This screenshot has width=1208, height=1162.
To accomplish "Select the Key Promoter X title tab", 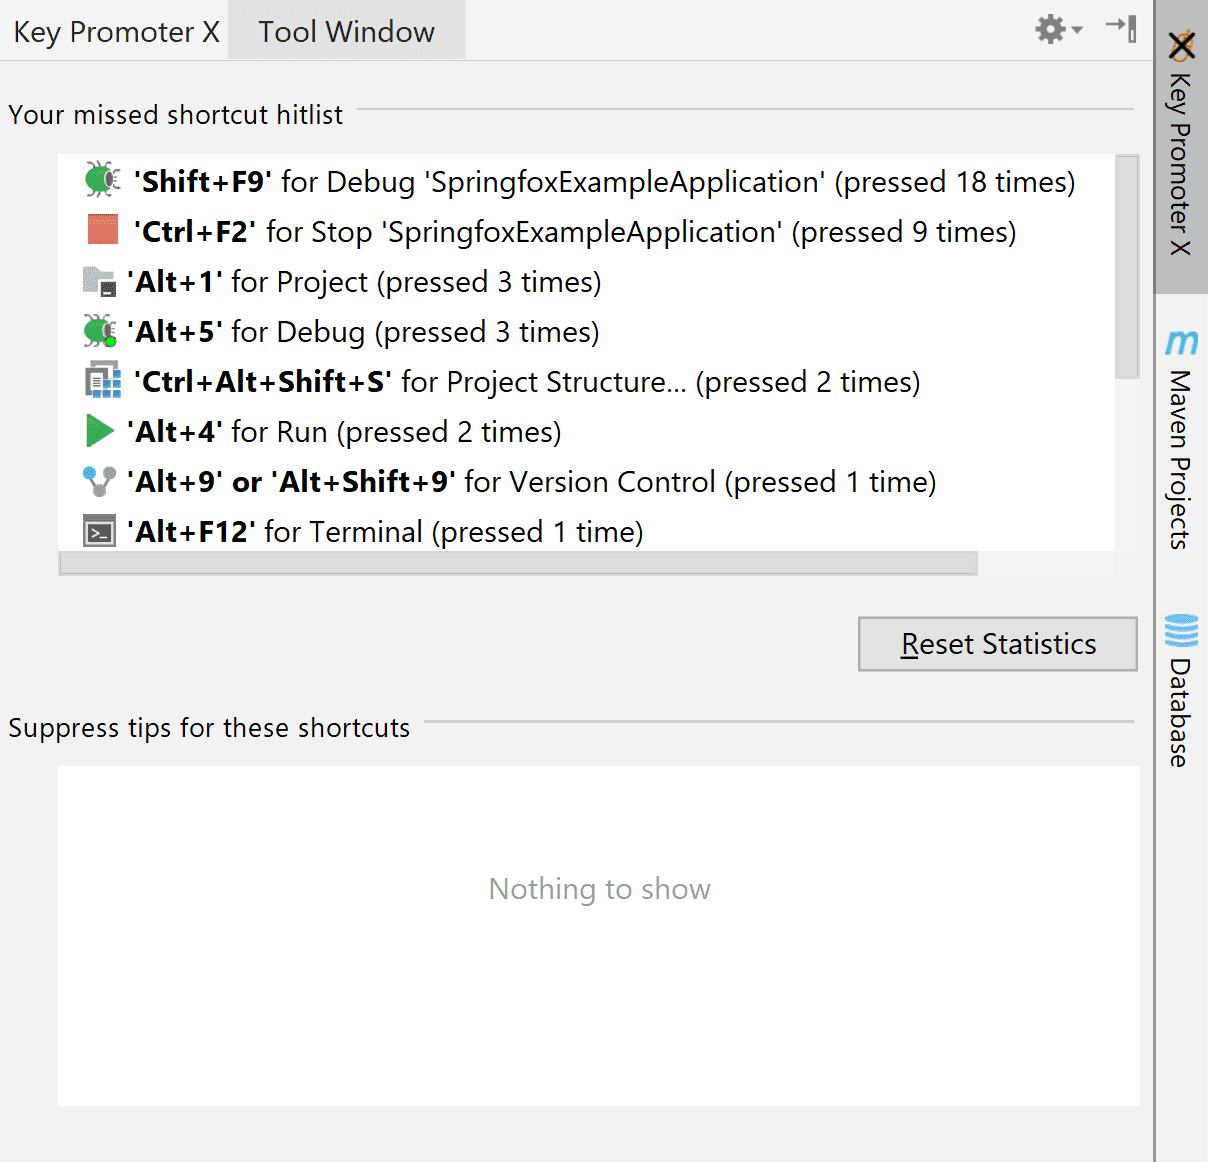I will (x=116, y=31).
